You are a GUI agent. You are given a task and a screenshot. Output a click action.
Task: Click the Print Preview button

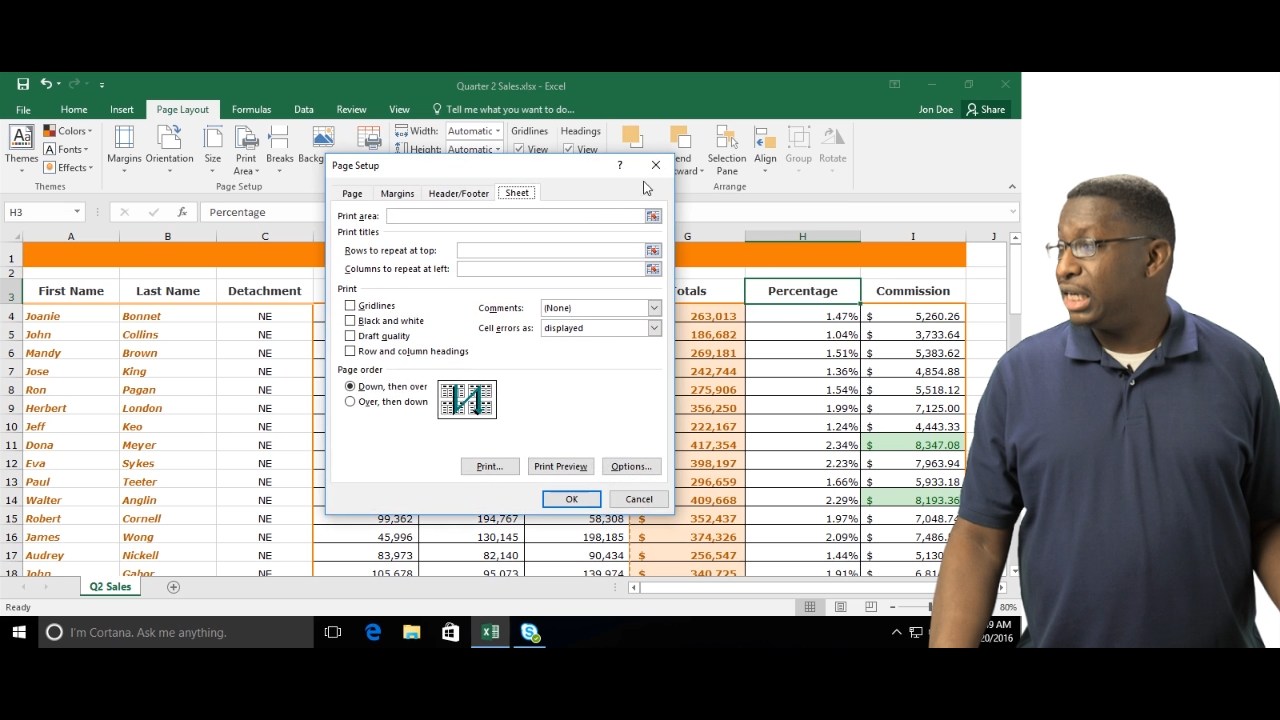[x=561, y=466]
